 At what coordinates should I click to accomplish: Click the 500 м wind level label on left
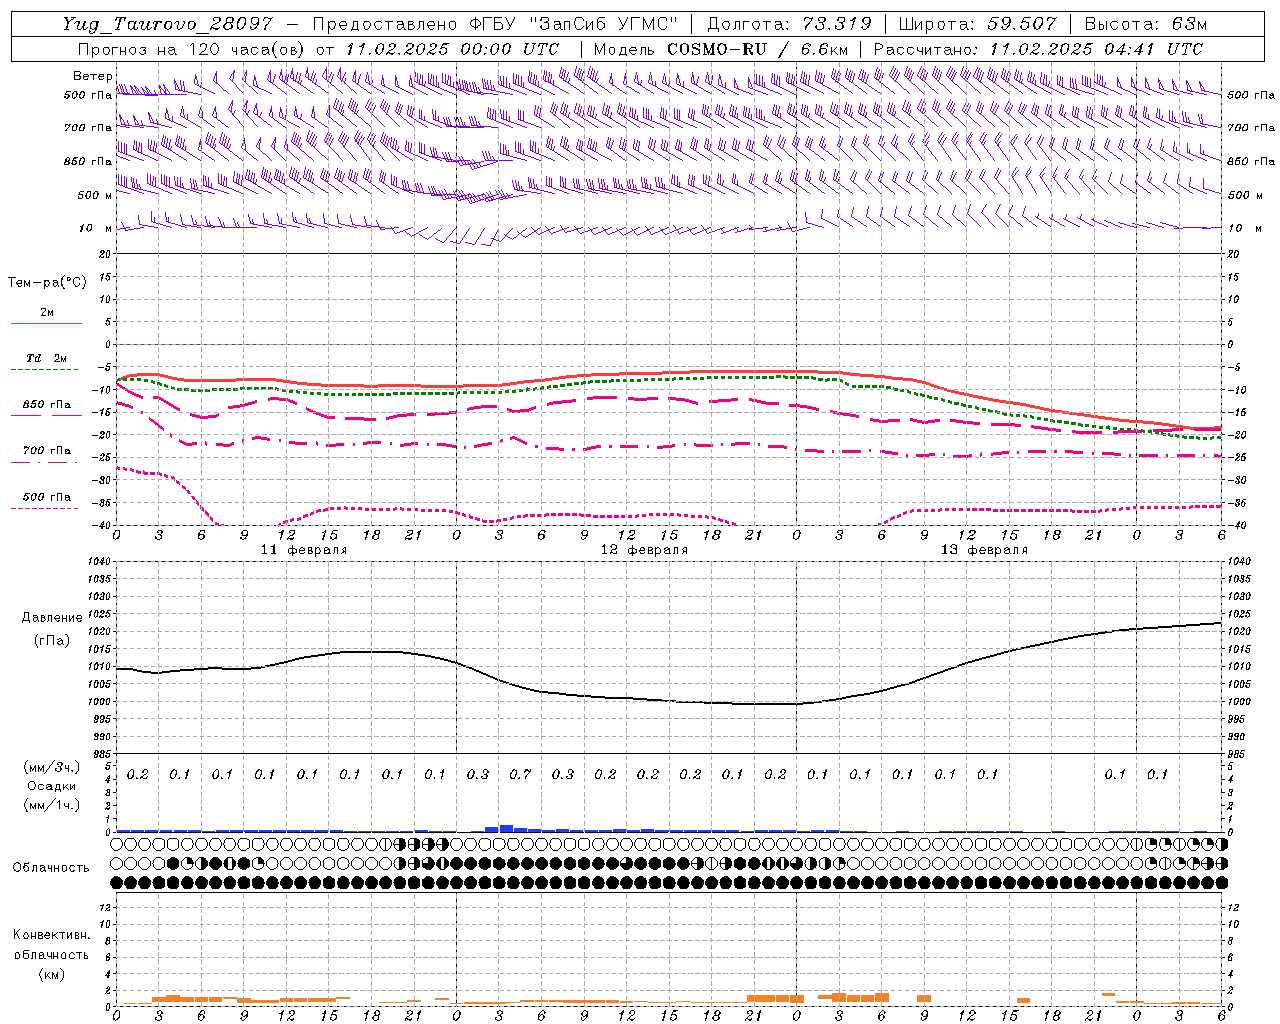[x=95, y=195]
